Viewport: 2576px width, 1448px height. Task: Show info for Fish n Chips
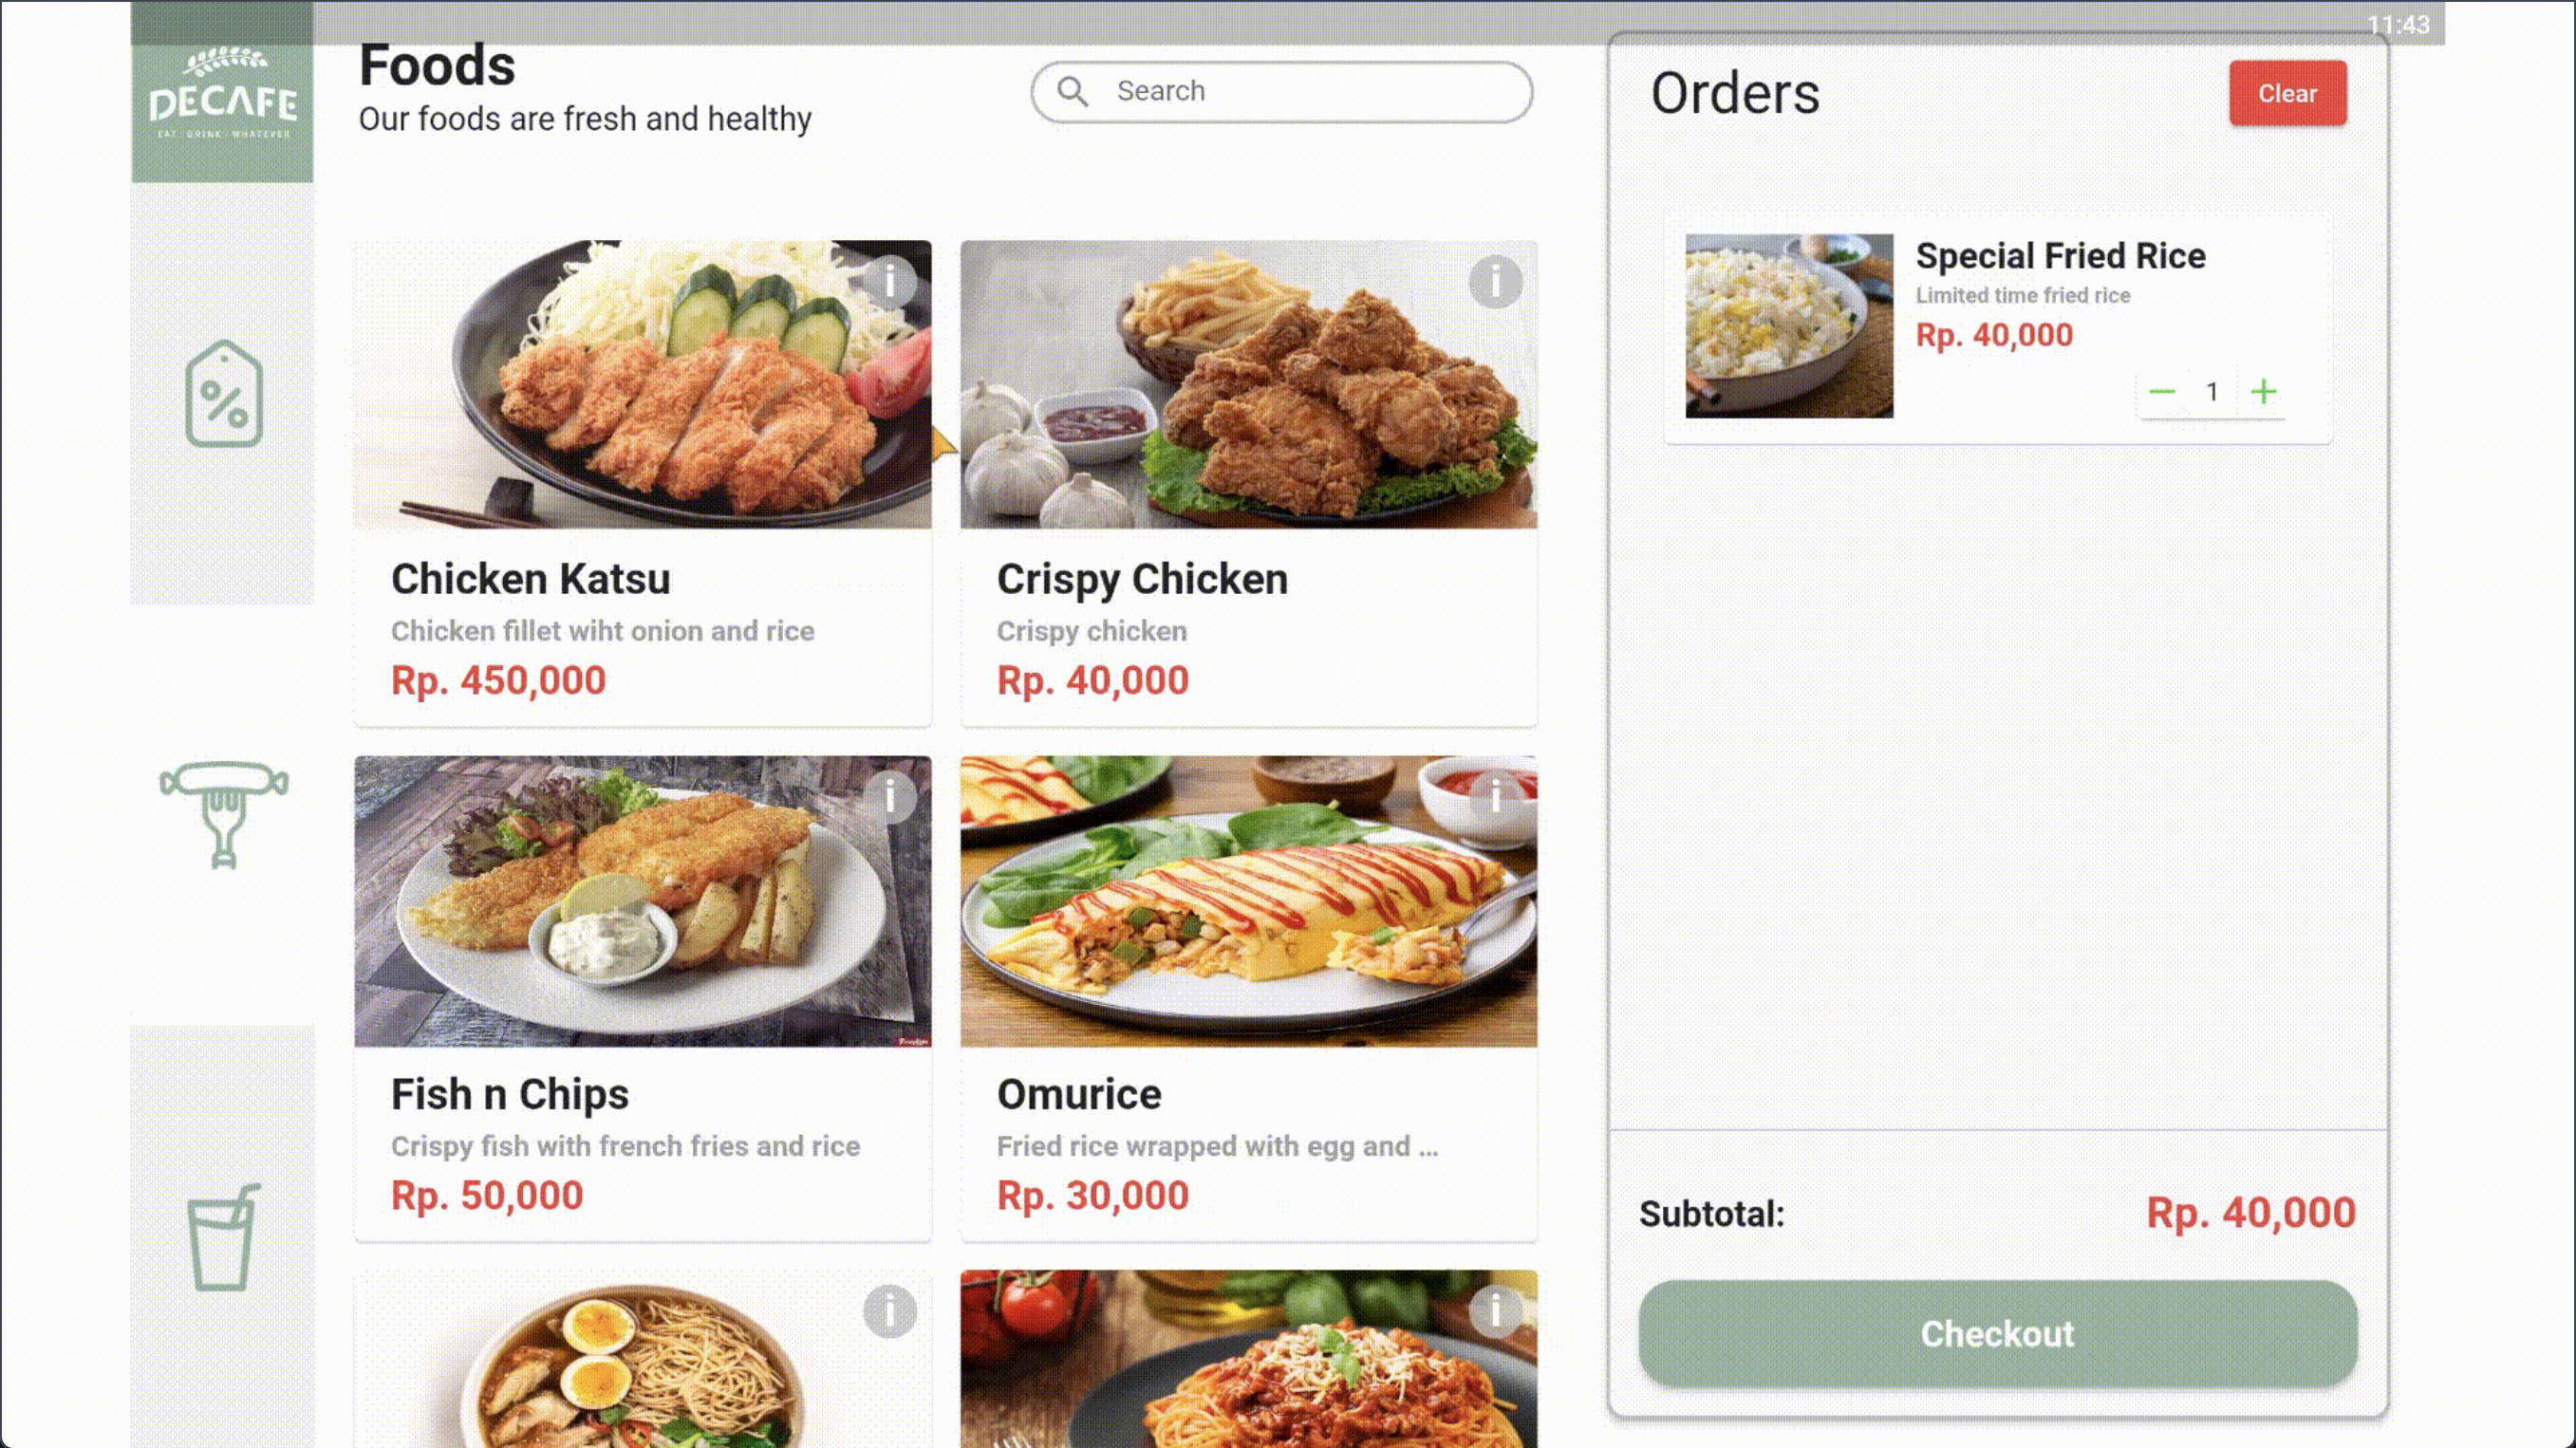coord(889,797)
